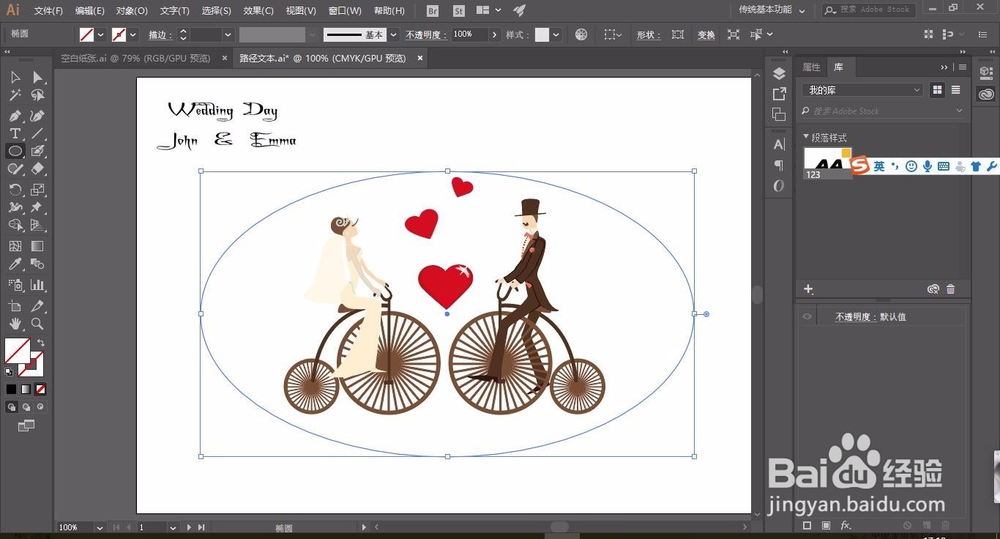Click the 形状 shape link
1000x539 pixels.
pos(647,35)
